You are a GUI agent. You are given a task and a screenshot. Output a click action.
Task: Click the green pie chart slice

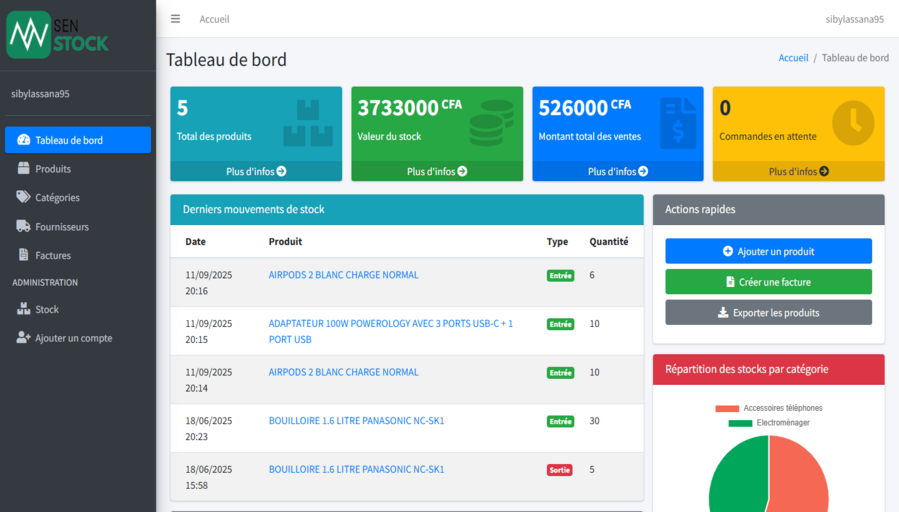(735, 480)
